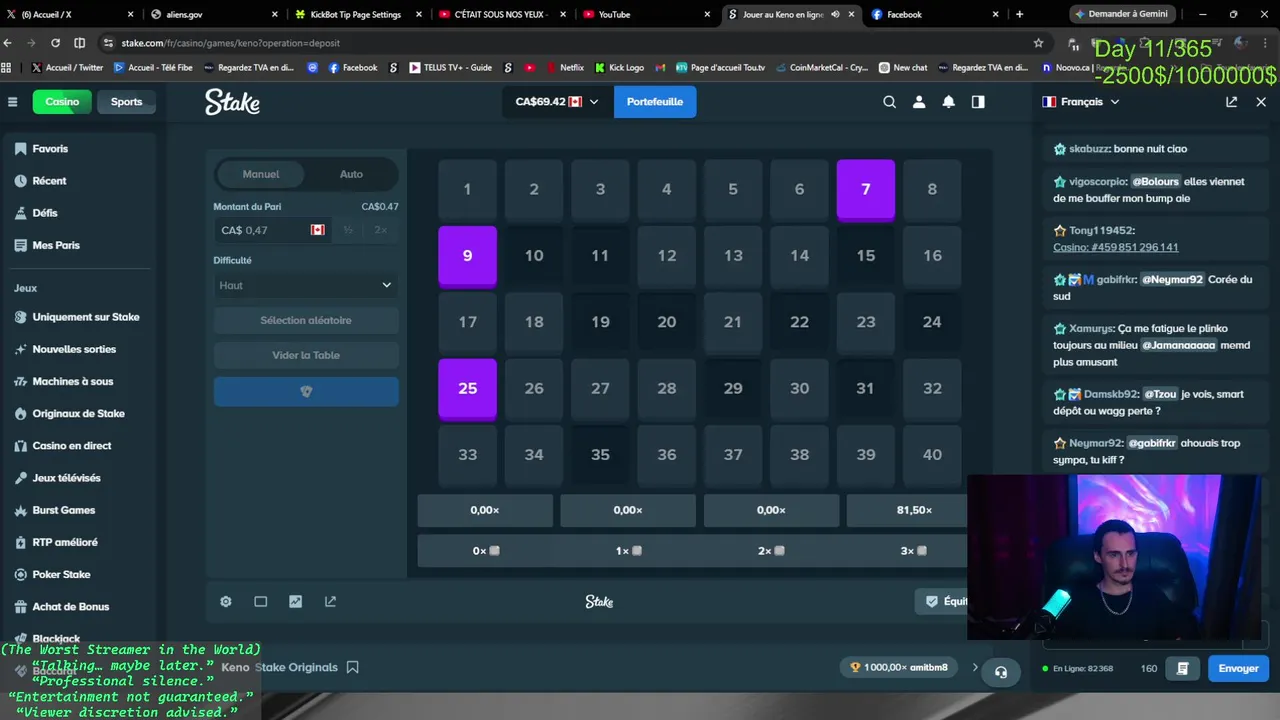
Task: Select Keno tile 1
Action: pos(467,189)
